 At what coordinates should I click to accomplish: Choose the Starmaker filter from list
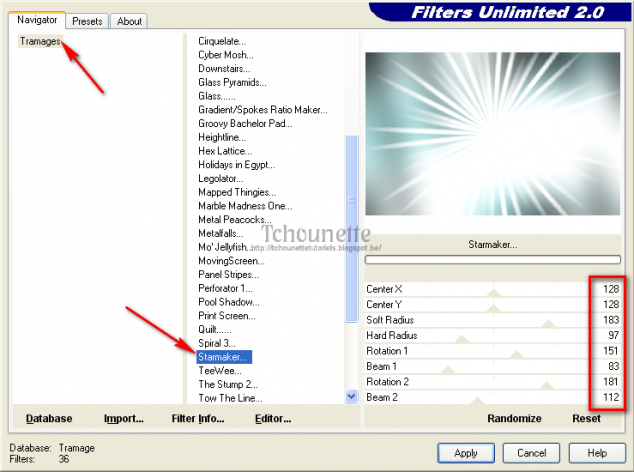tap(224, 356)
